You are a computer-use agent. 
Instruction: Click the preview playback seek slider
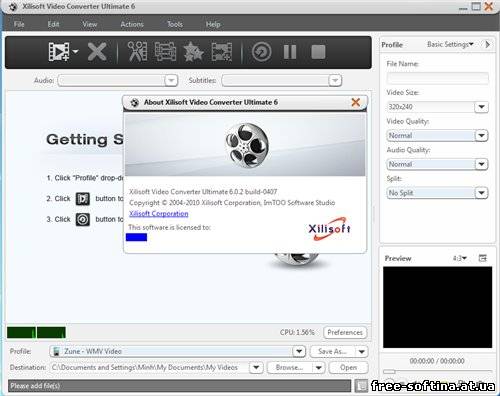(x=437, y=371)
